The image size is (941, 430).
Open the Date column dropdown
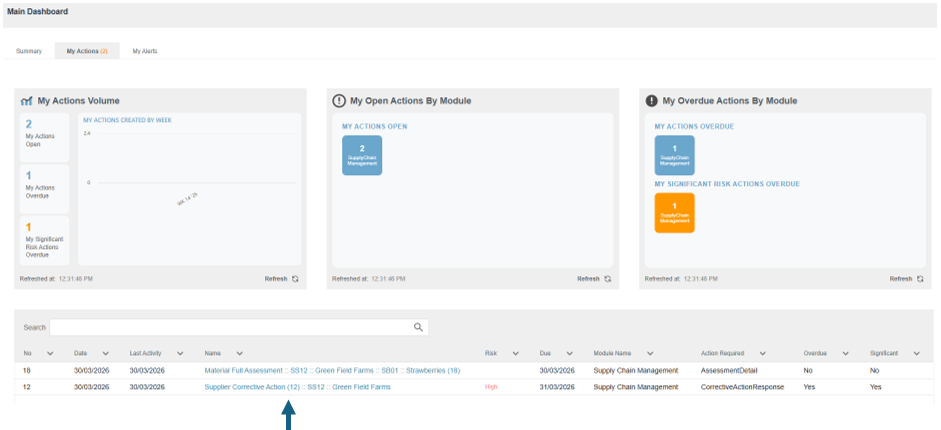coord(106,354)
